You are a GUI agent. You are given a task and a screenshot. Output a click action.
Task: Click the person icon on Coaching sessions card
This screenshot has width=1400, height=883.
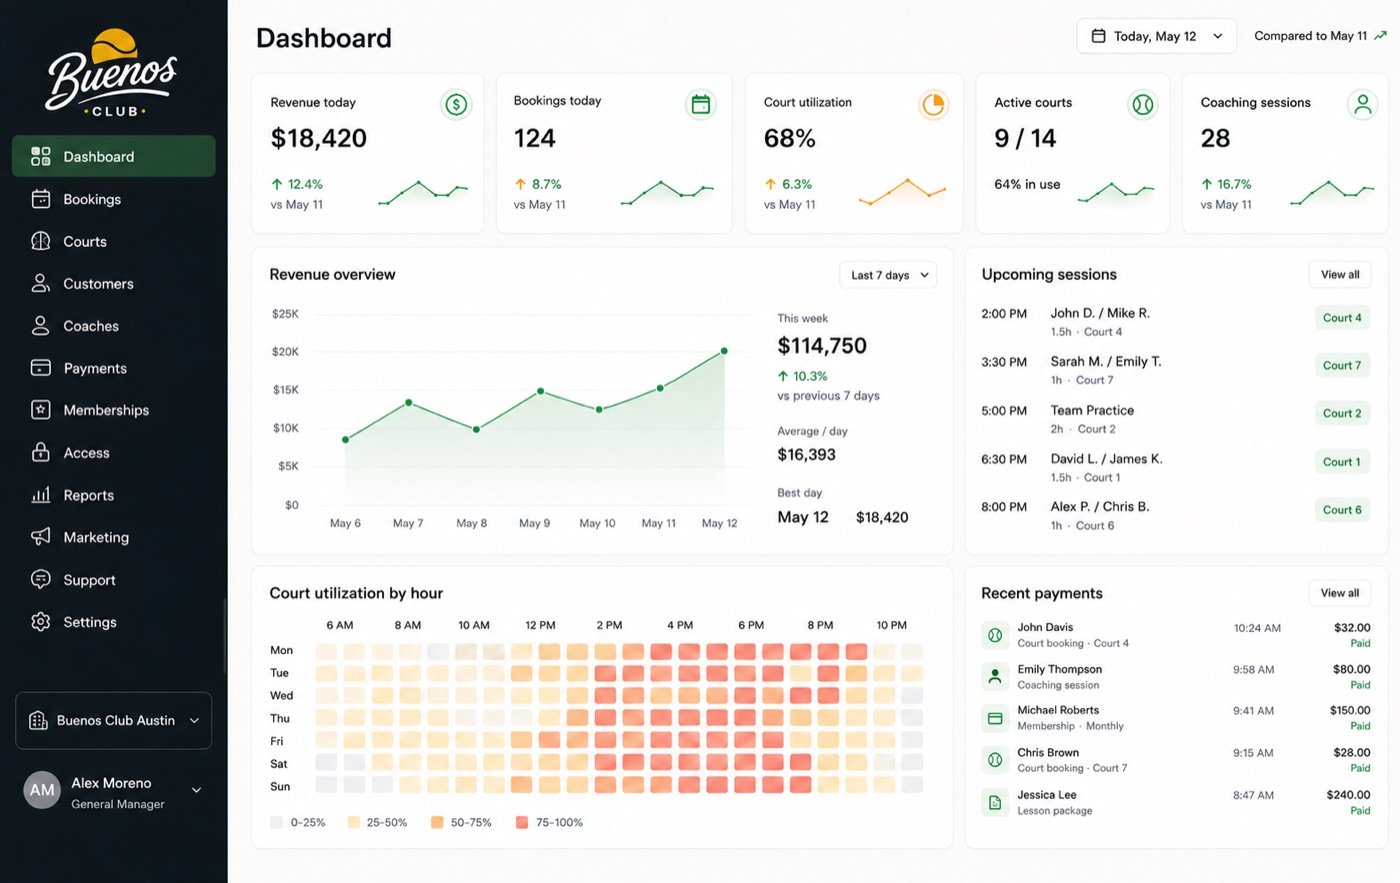pos(1362,104)
